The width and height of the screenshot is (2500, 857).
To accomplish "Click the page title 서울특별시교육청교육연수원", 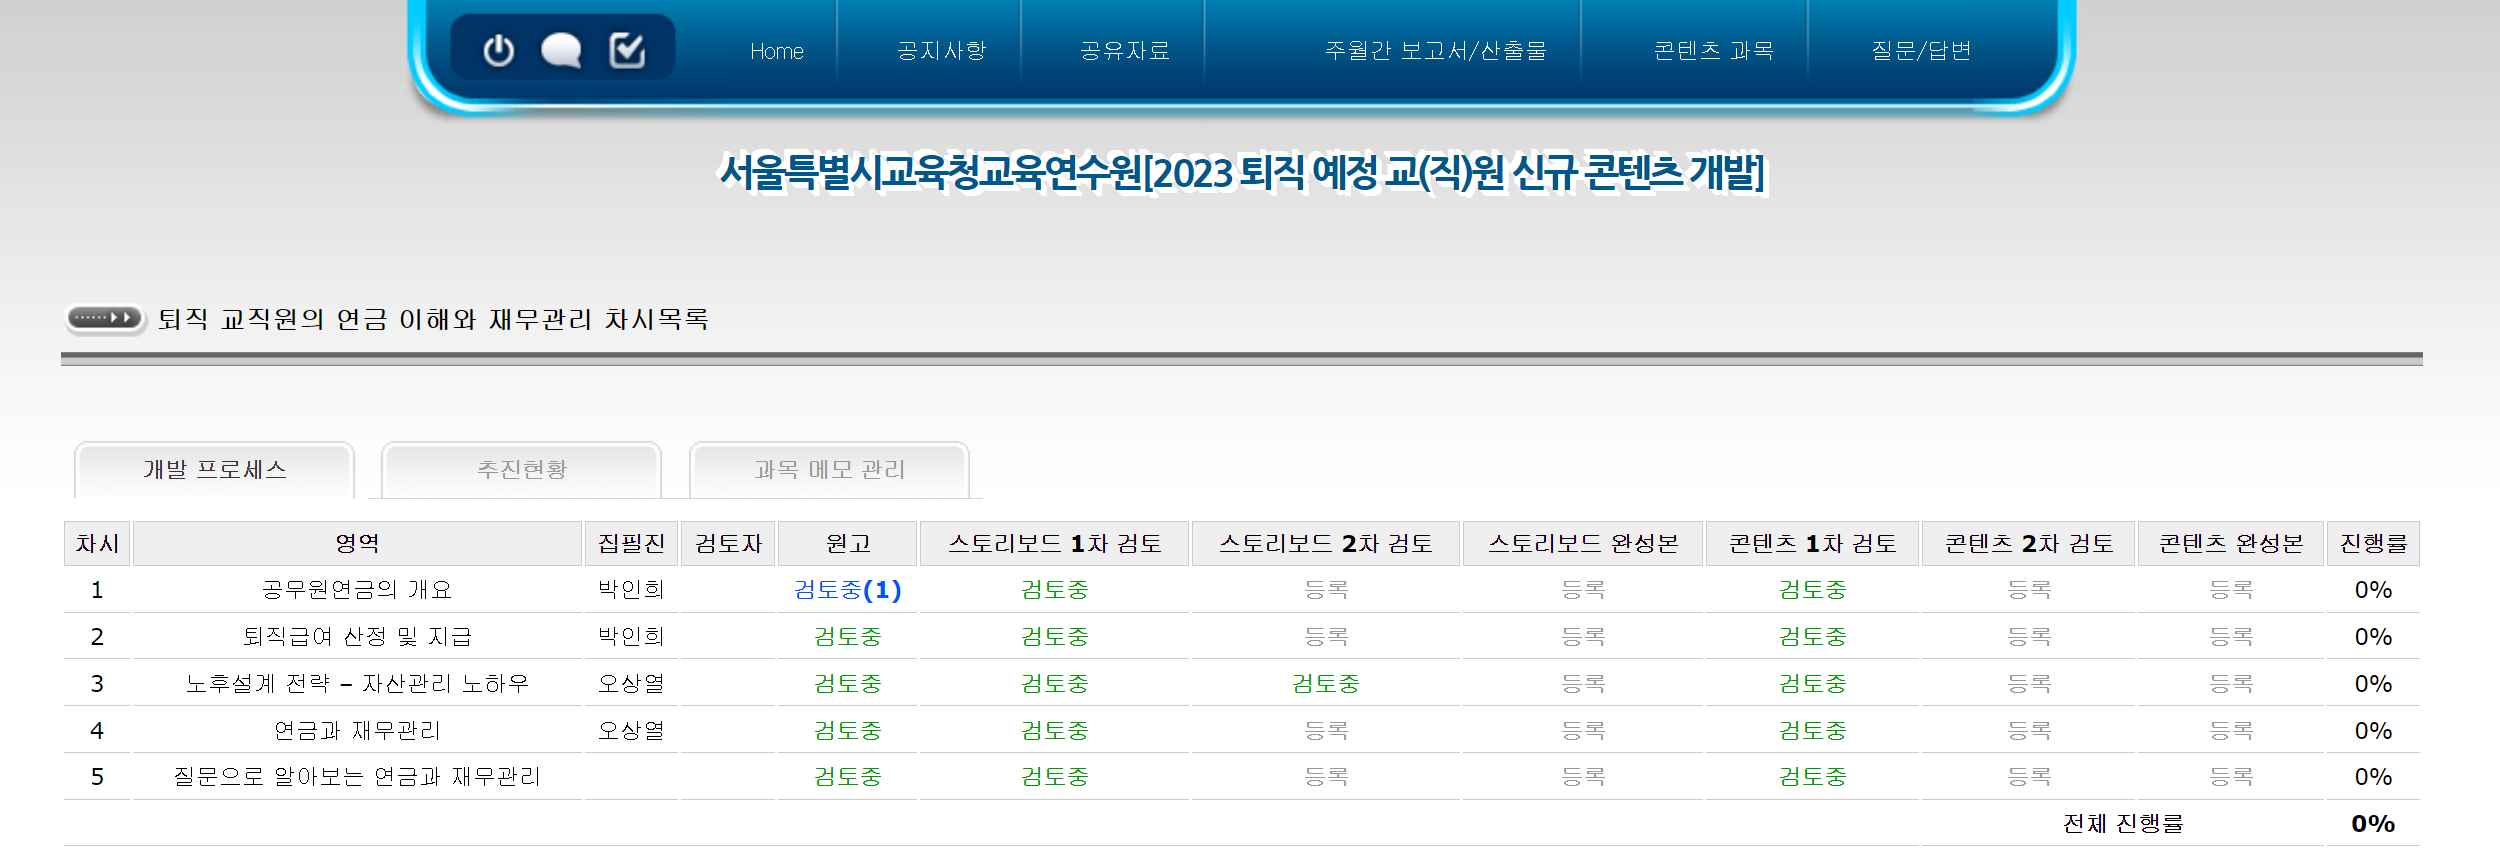I will click(x=932, y=172).
